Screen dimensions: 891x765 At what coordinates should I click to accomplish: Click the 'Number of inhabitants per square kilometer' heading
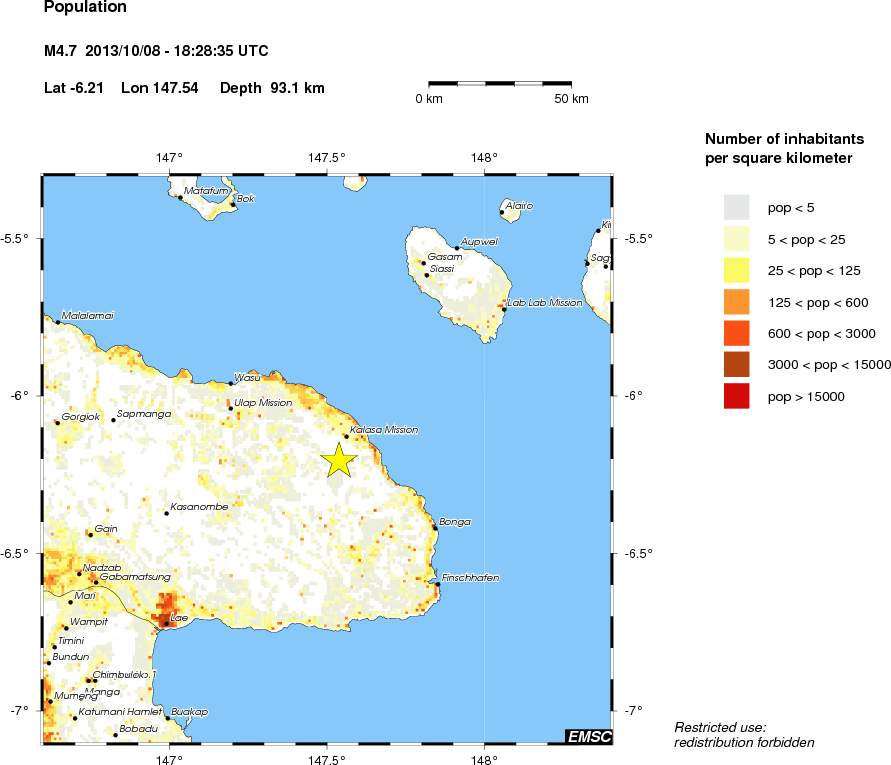pos(785,148)
